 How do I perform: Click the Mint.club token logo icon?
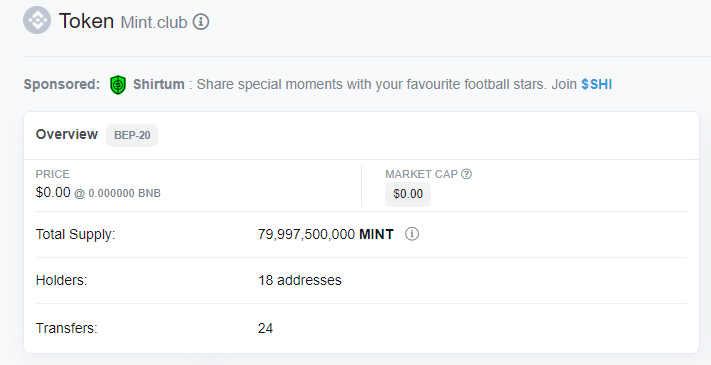(x=37, y=20)
